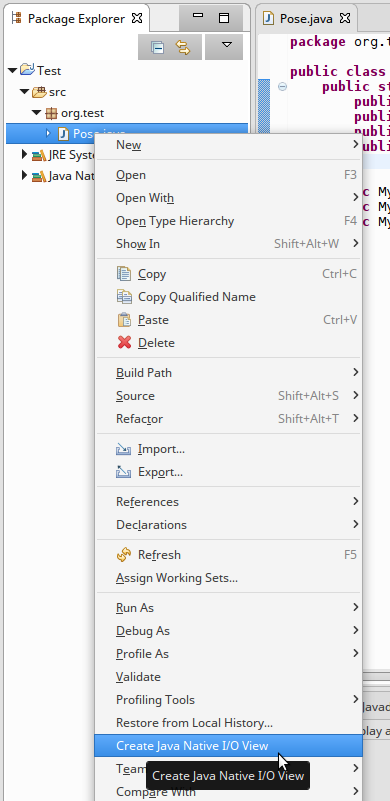
Task: Choose Assign Working Sets...
Action: click(x=228, y=578)
